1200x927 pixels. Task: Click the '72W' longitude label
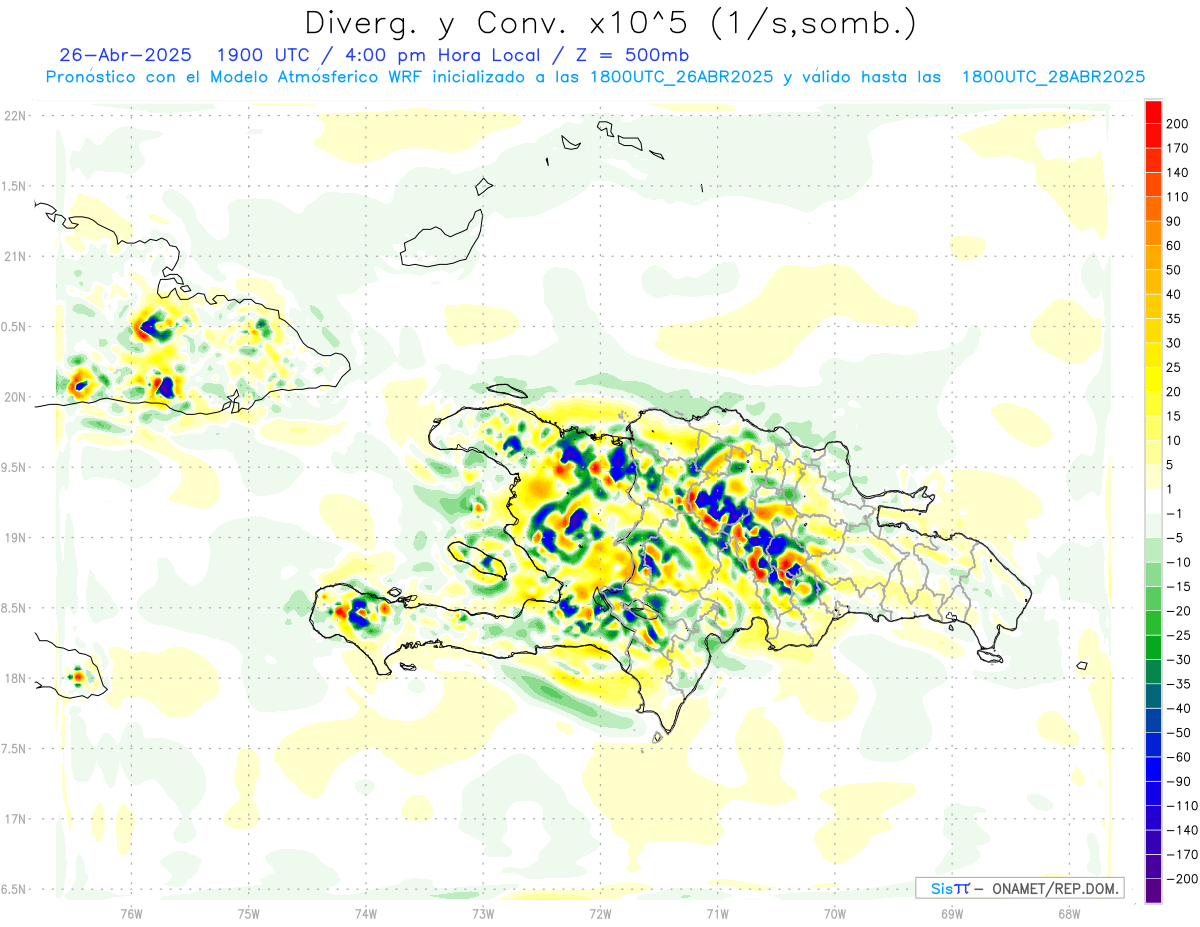(600, 913)
